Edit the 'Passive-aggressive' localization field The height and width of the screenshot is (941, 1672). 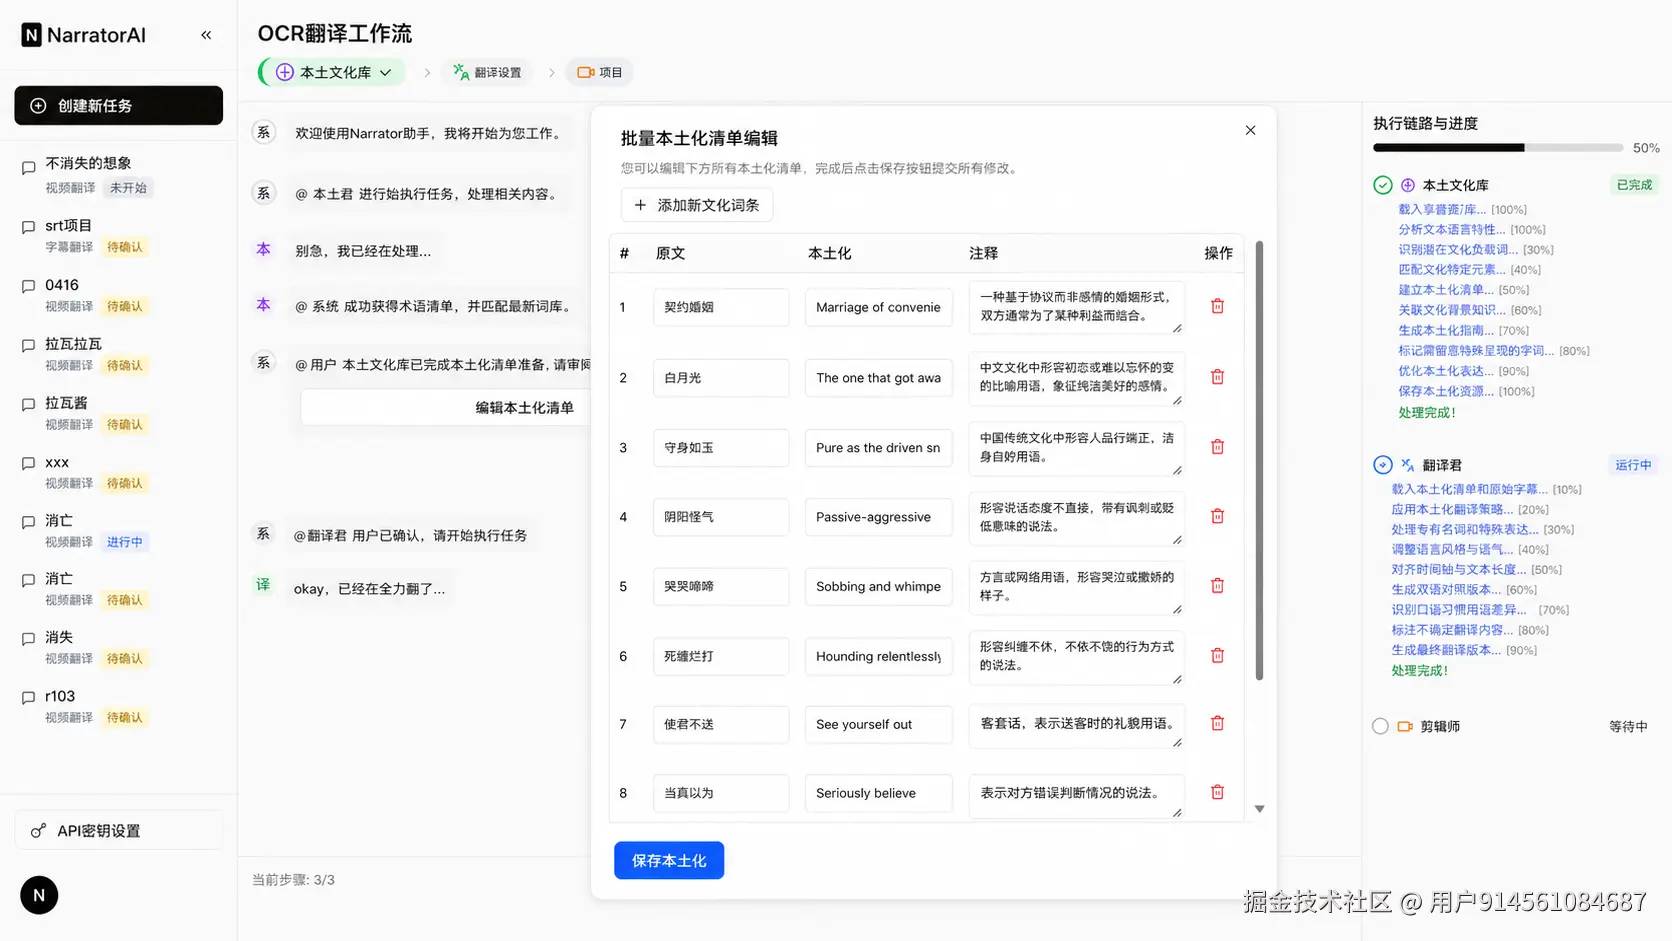click(879, 517)
